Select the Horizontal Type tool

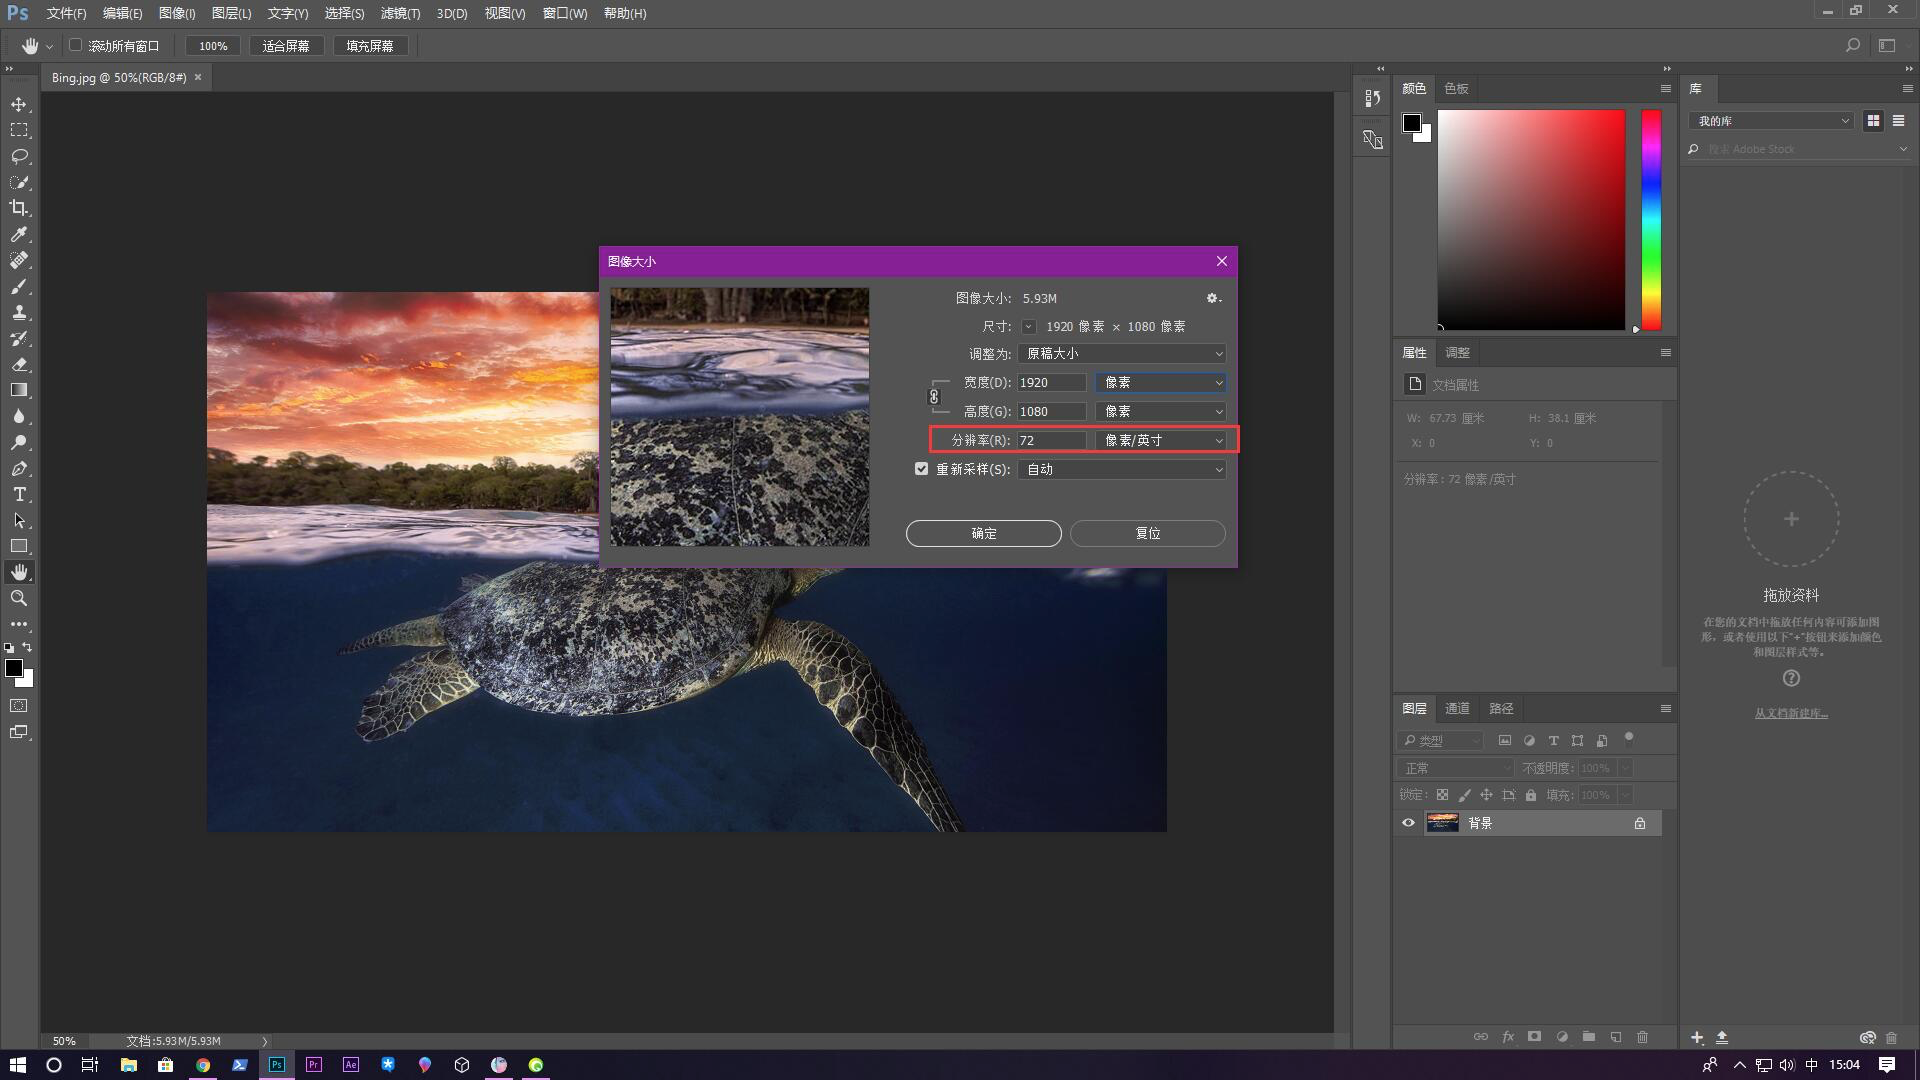coord(19,494)
